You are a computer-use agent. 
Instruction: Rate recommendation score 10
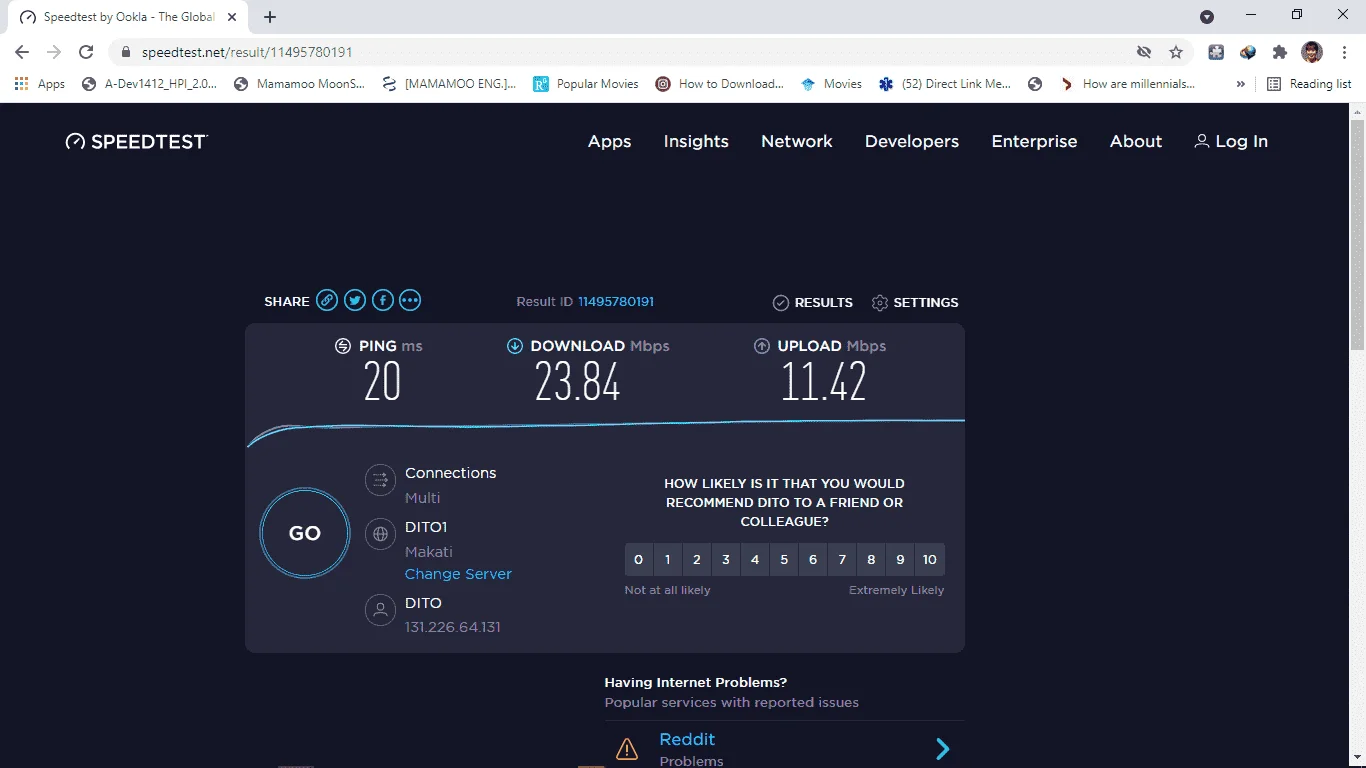tap(930, 560)
